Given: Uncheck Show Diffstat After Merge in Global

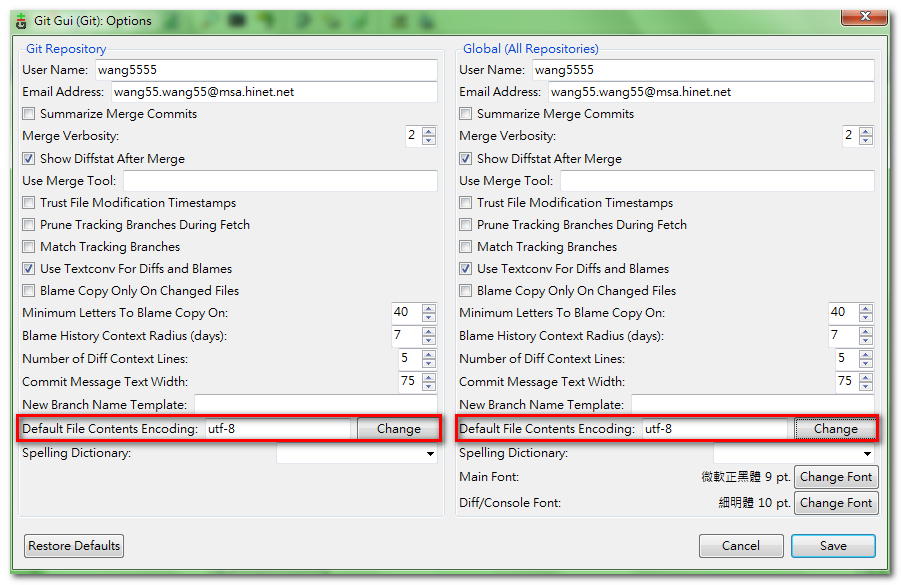Looking at the screenshot, I should pos(466,159).
